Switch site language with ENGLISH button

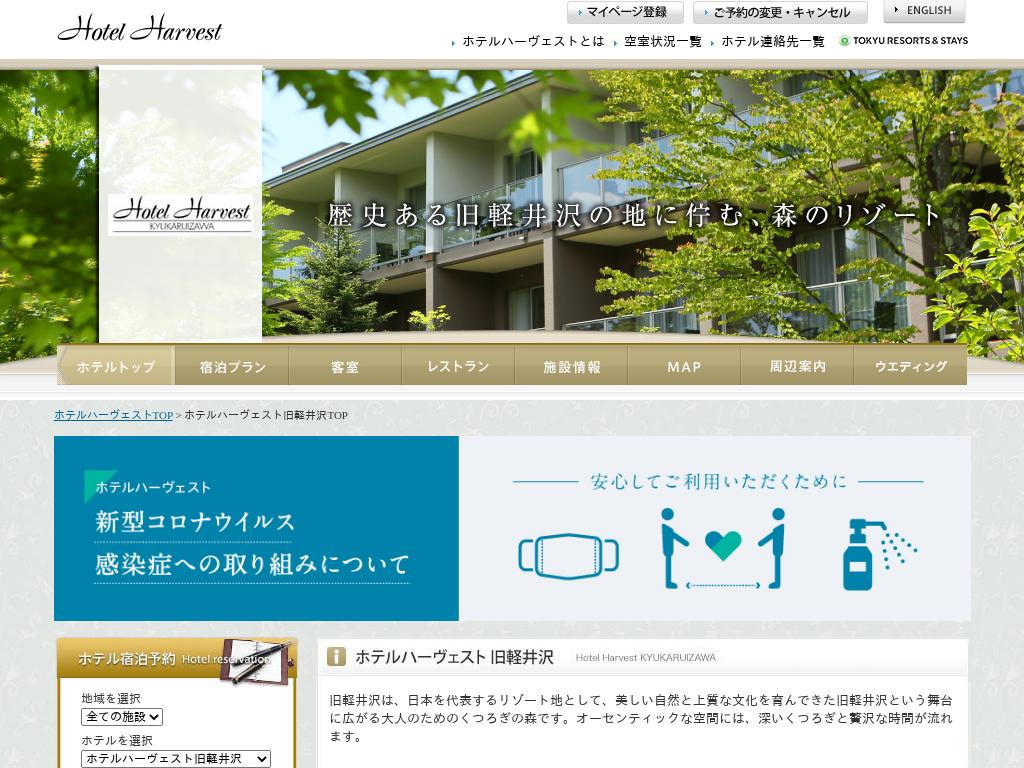[x=924, y=10]
